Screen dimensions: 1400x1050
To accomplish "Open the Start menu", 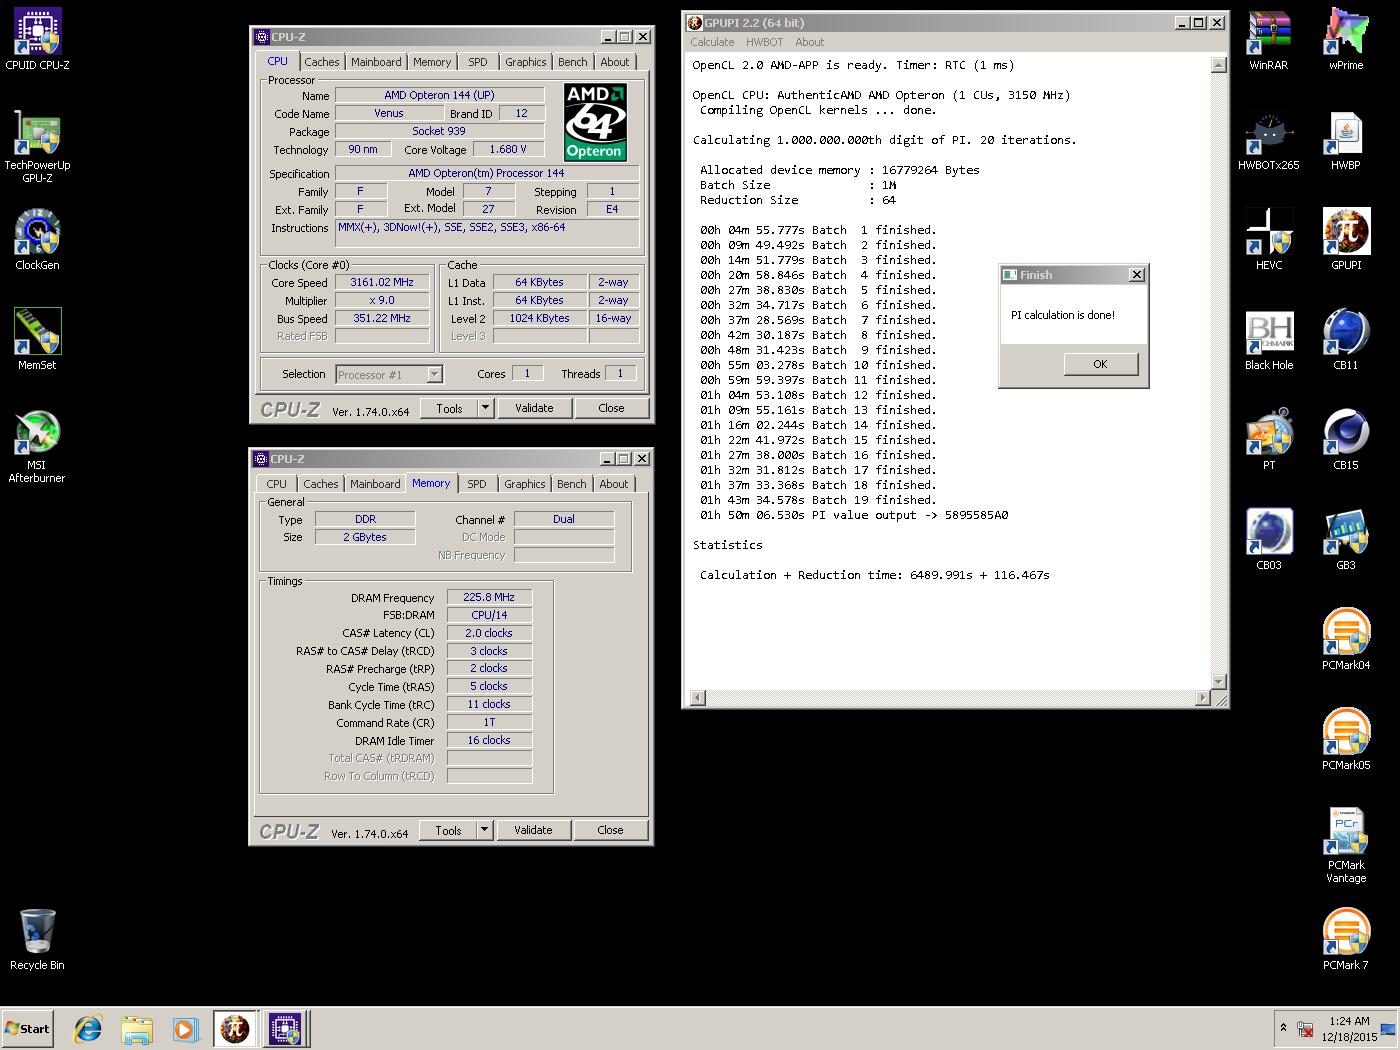I will click(27, 1028).
